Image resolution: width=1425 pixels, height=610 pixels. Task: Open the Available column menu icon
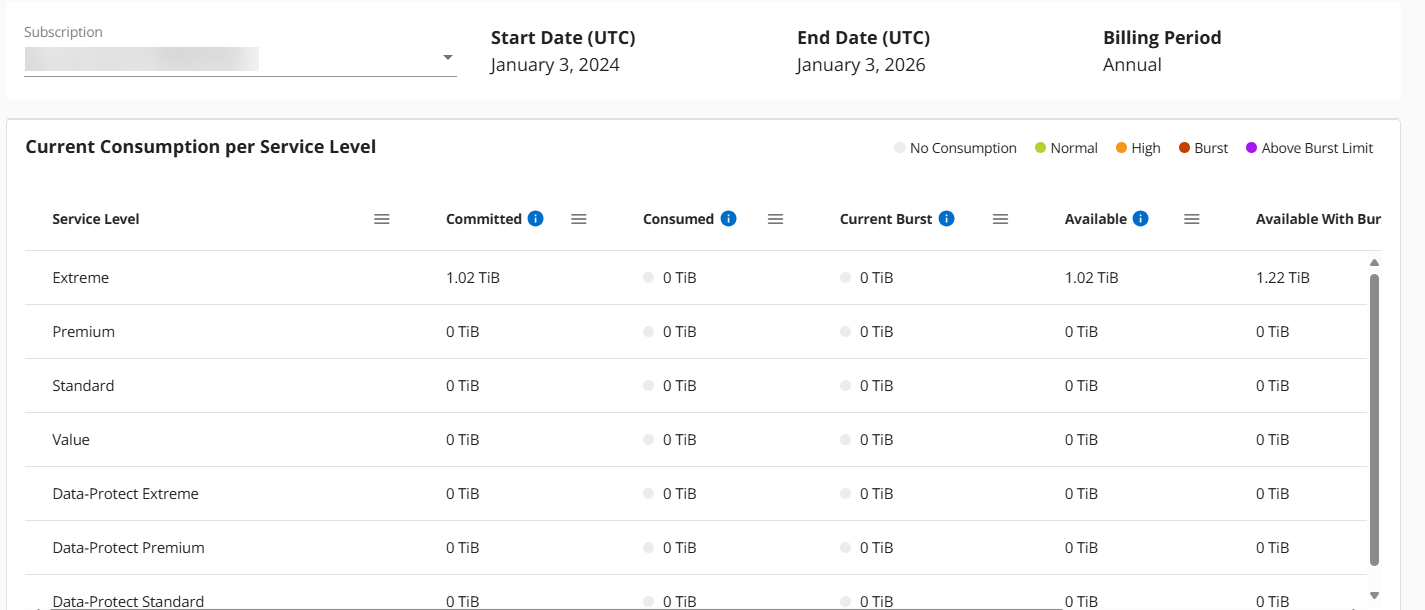point(1191,219)
